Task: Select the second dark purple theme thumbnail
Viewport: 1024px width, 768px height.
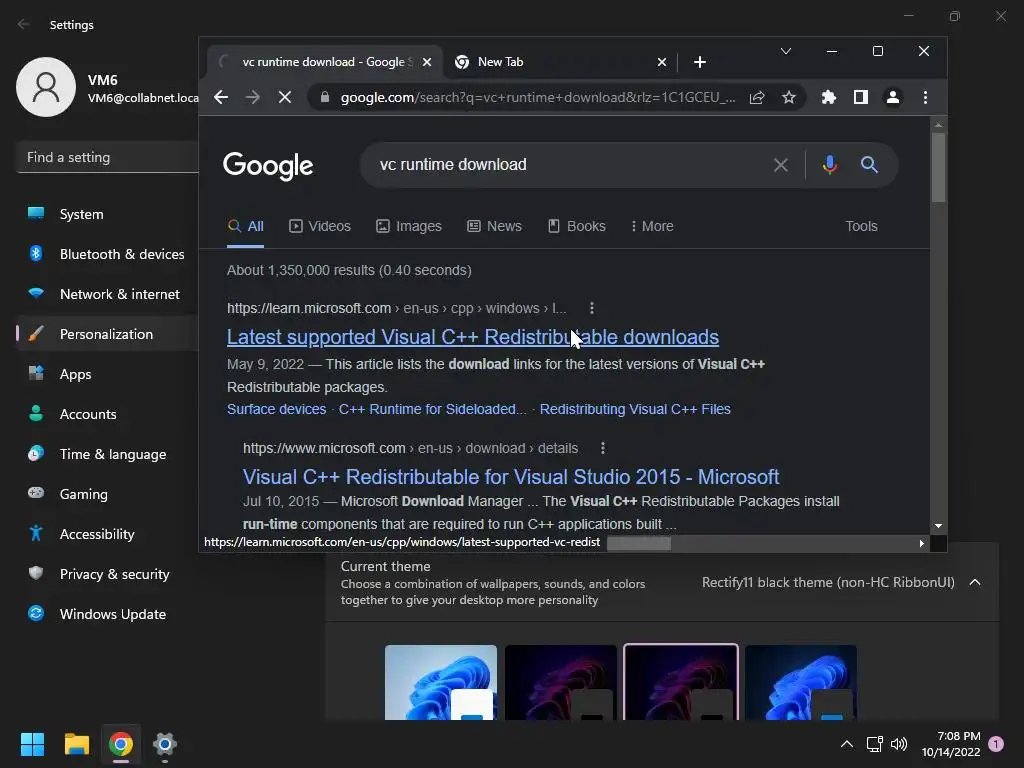Action: (561, 682)
